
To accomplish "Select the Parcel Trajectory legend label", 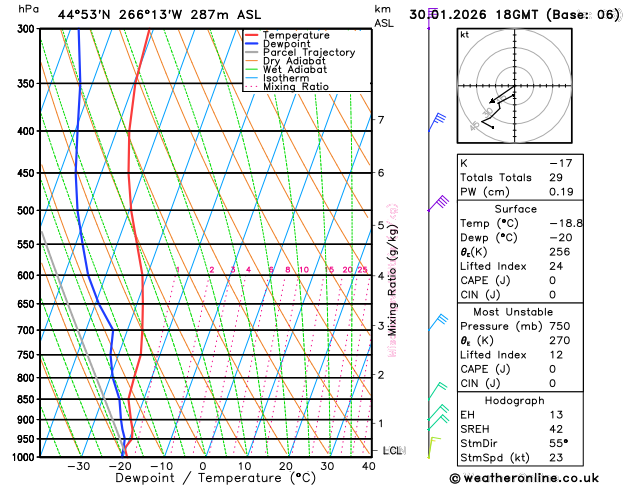I will click(x=309, y=53).
